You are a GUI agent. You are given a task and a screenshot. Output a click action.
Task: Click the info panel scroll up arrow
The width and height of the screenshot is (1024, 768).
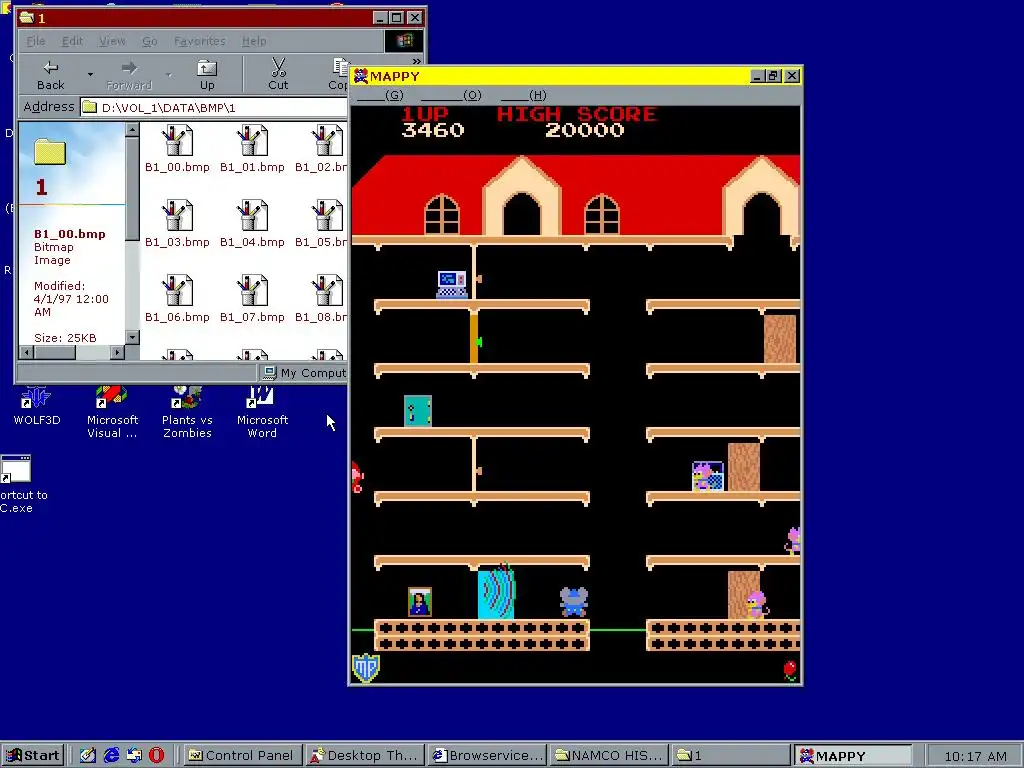[x=132, y=129]
